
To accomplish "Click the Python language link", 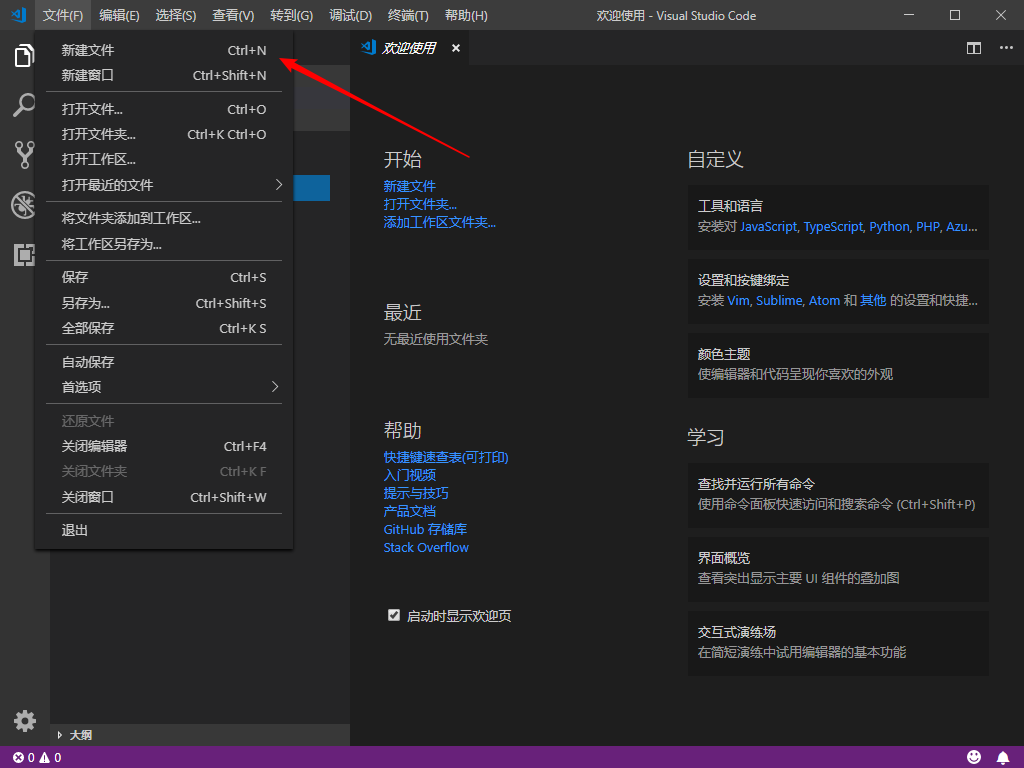I will [x=889, y=227].
